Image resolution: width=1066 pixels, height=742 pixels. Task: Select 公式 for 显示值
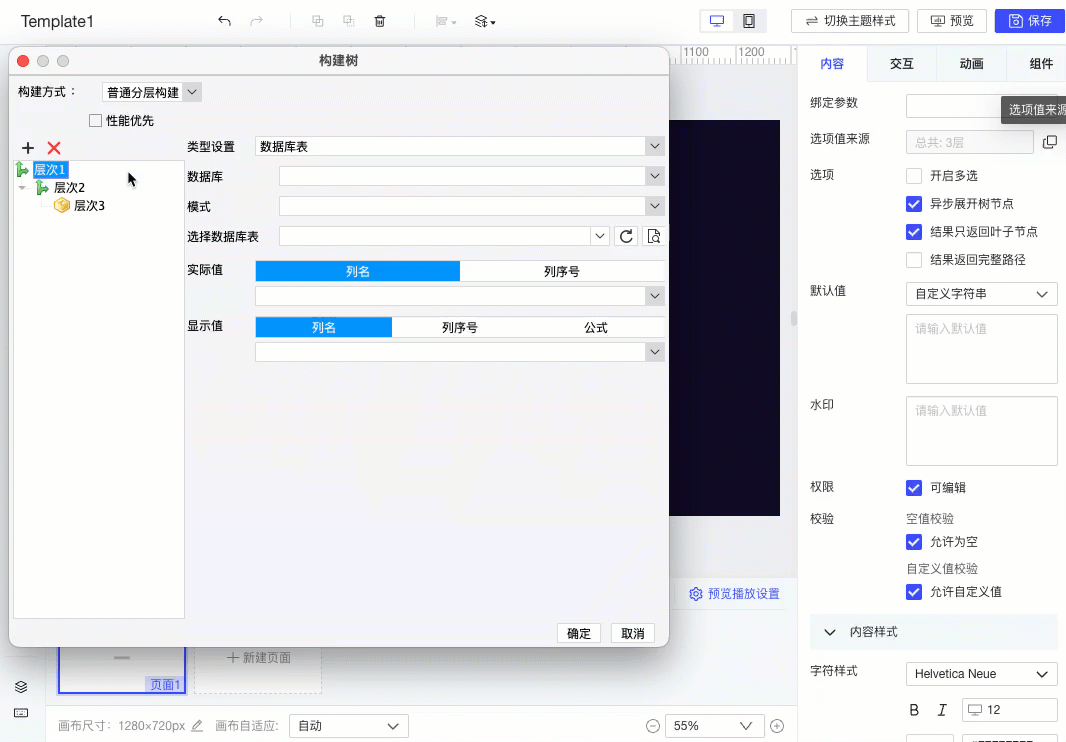[596, 327]
